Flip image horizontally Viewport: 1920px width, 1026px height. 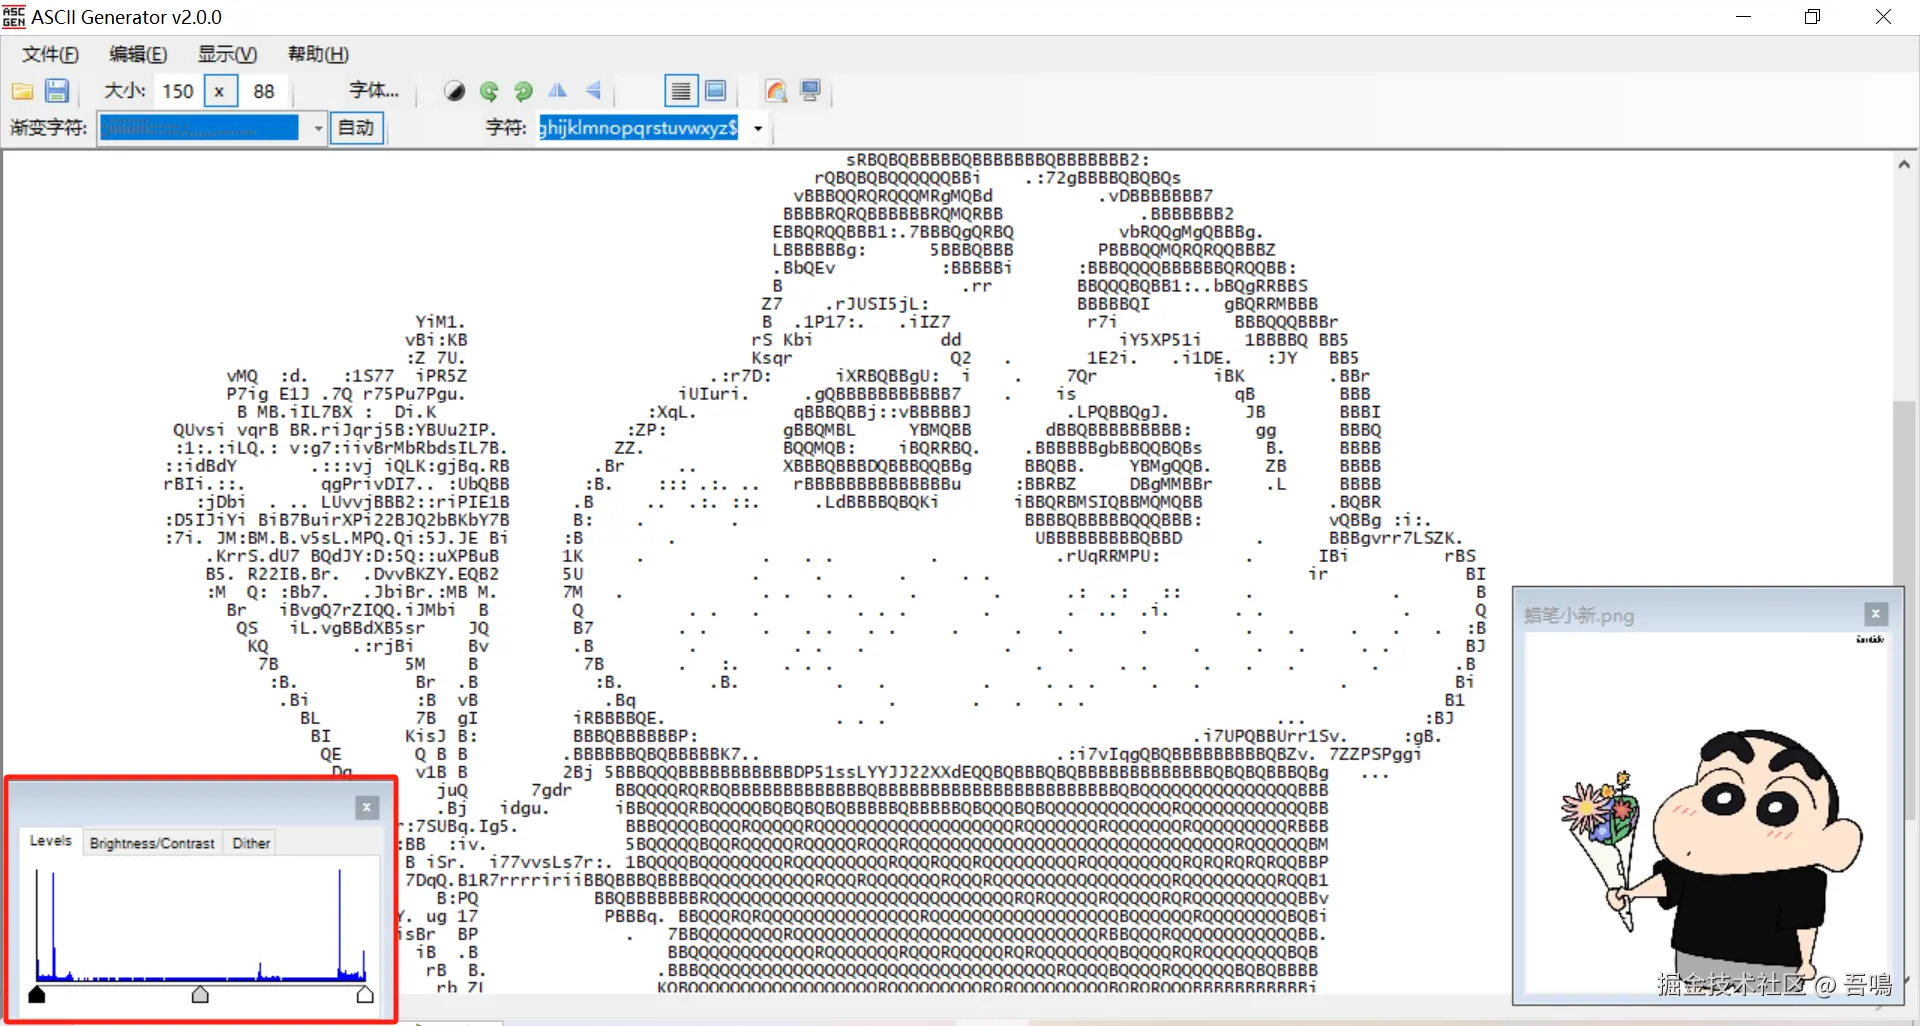(557, 91)
